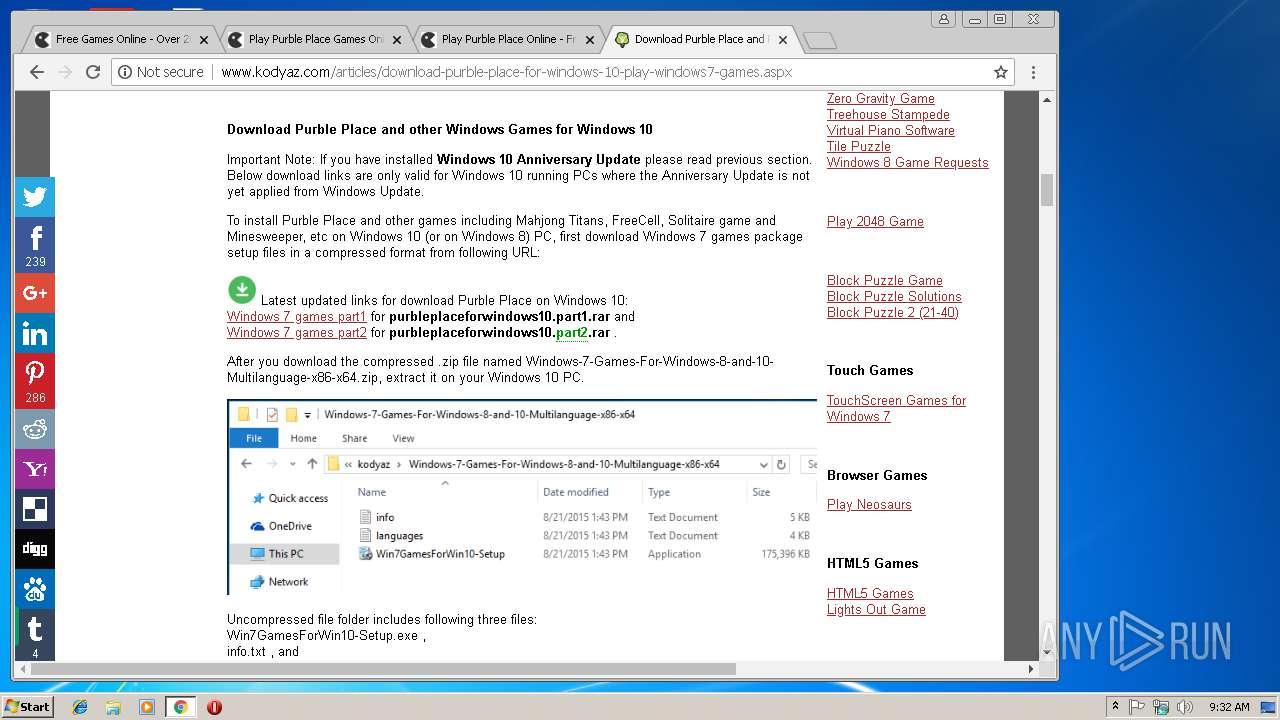Viewport: 1280px width, 720px height.
Task: Click green 'part2' highlighted text
Action: (572, 333)
